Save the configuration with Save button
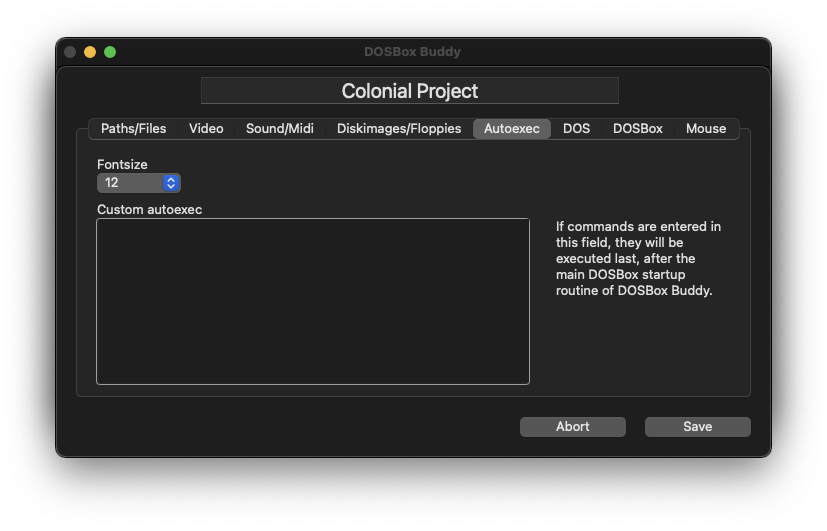Image resolution: width=827 pixels, height=531 pixels. 697,427
